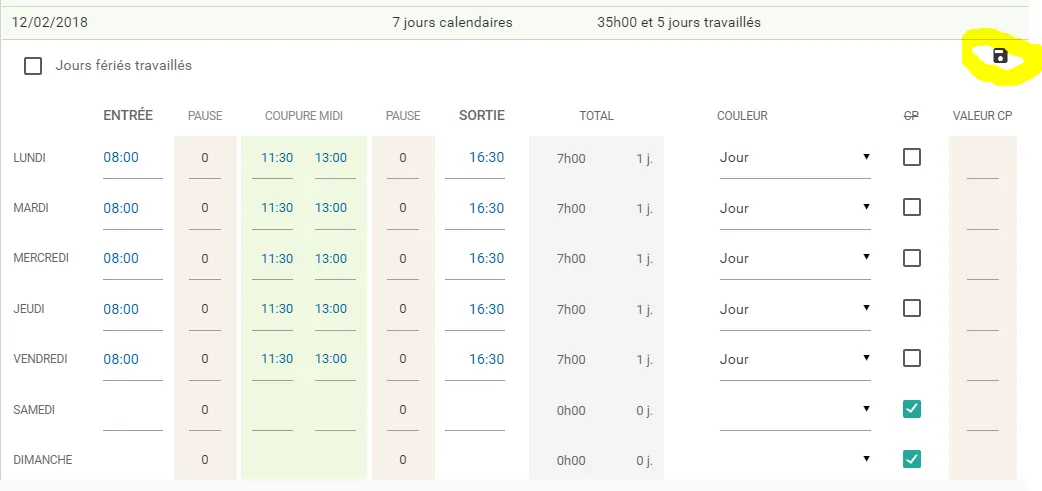This screenshot has width=1042, height=491.
Task: Open the Couleur dropdown arrow for Dimanche
Action: pos(866,459)
